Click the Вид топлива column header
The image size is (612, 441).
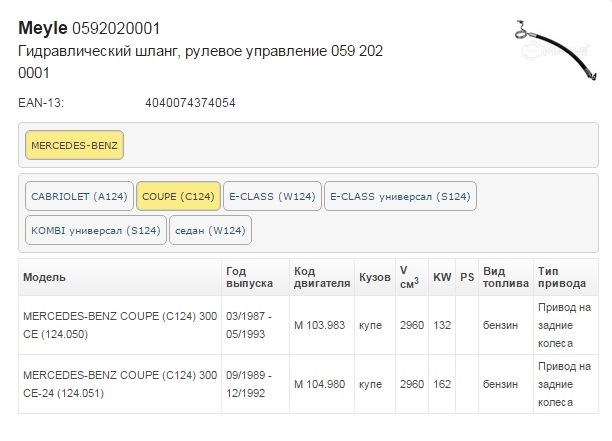tap(505, 277)
